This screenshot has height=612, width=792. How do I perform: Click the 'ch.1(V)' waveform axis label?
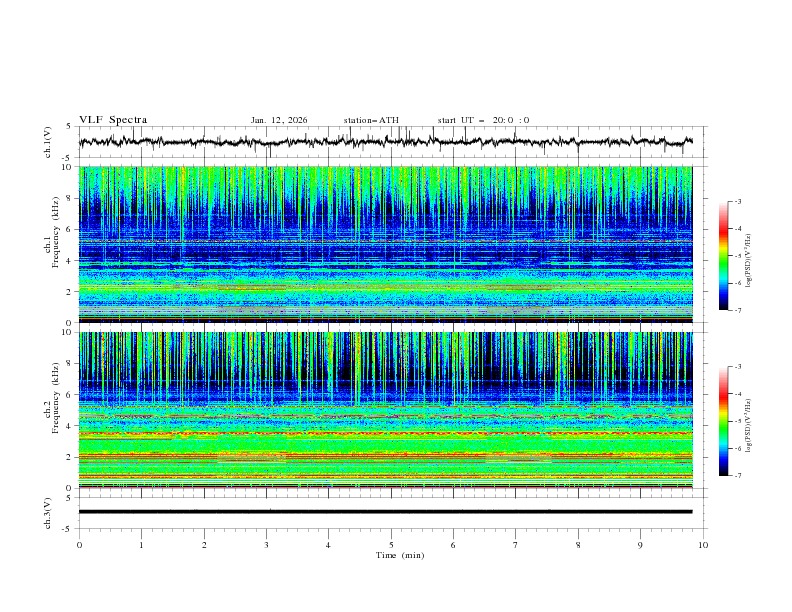coord(48,142)
